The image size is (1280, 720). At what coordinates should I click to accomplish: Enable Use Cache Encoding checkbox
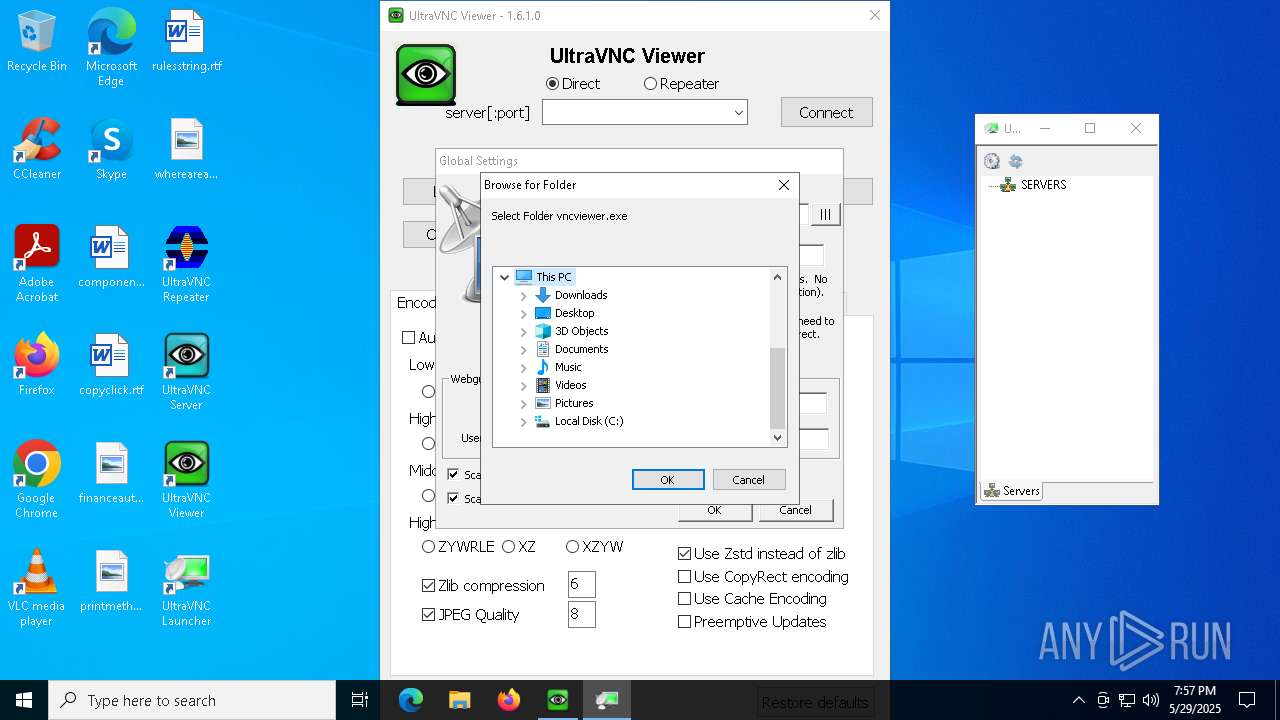685,598
